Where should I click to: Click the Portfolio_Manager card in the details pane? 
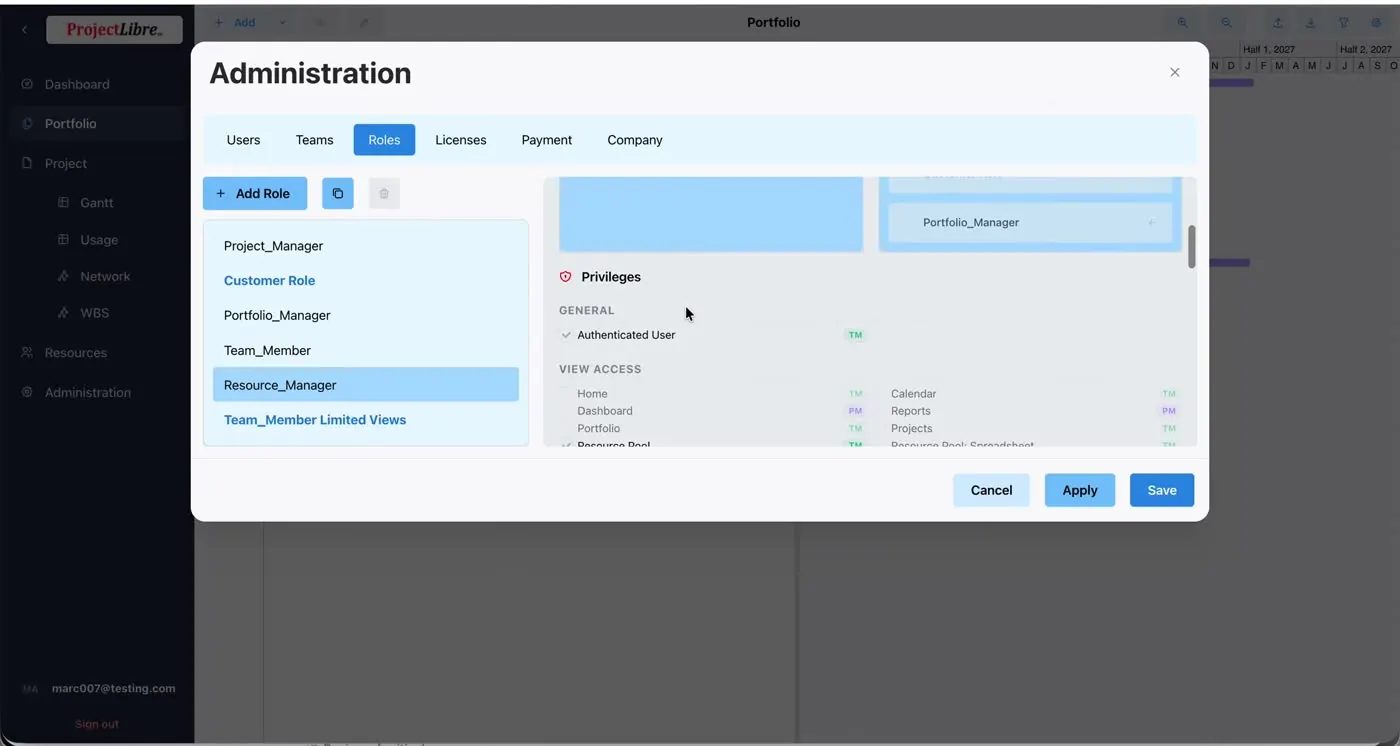pos(1029,223)
